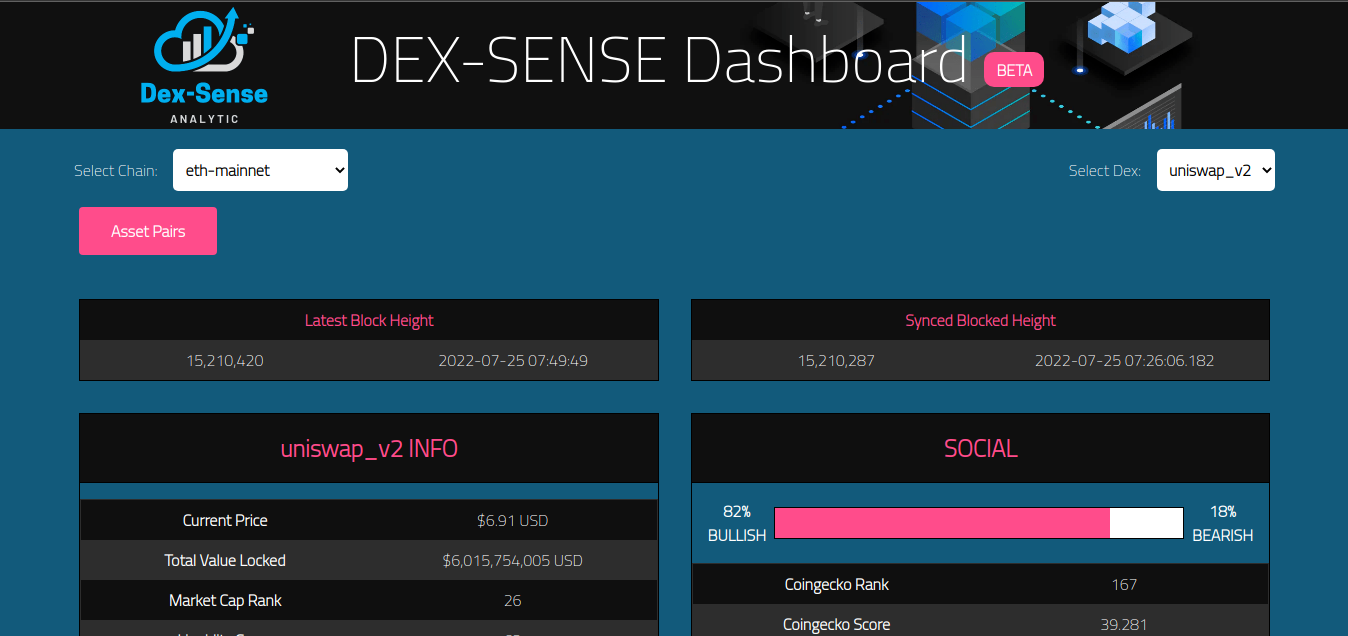This screenshot has width=1348, height=636.
Task: Select the Synced Blocked Height header
Action: pos(980,321)
